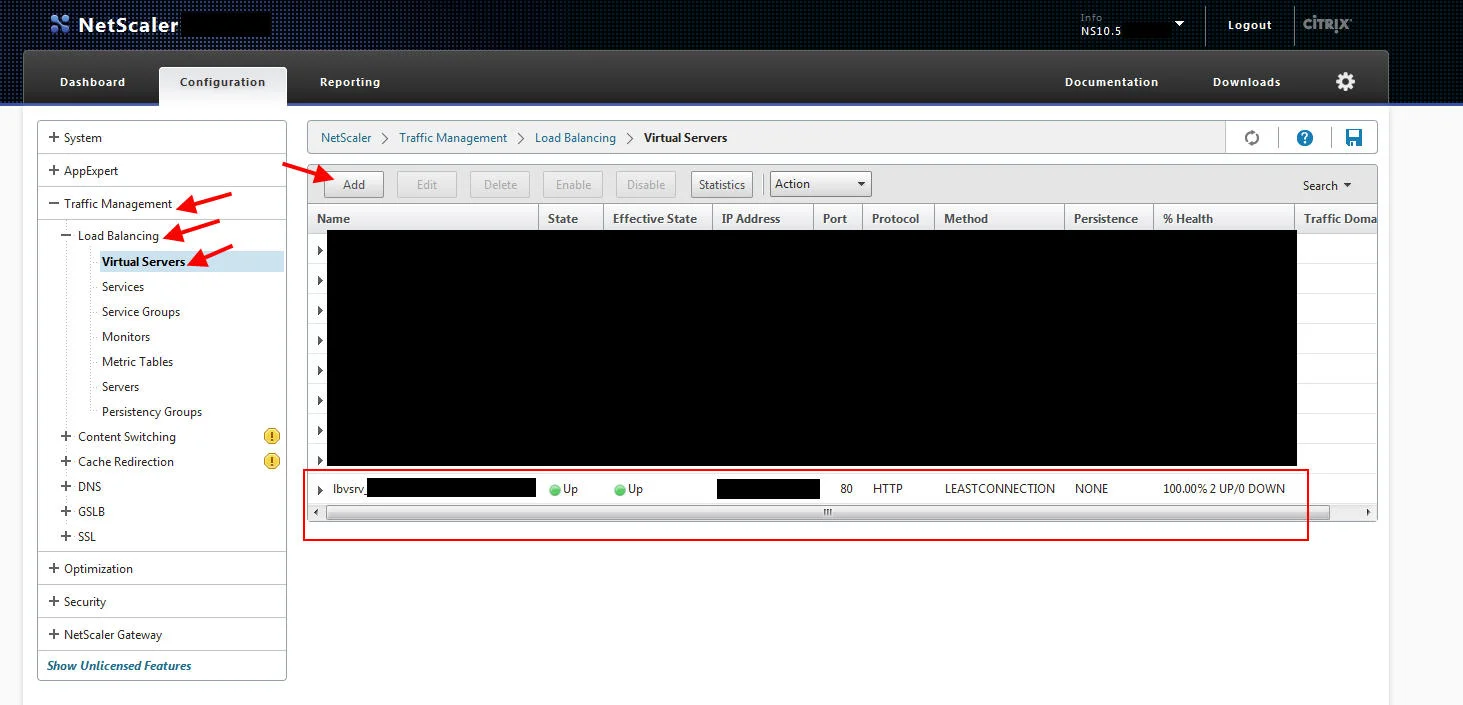Open the Documentation tab
Screen dimensions: 1463x705
click(1111, 82)
